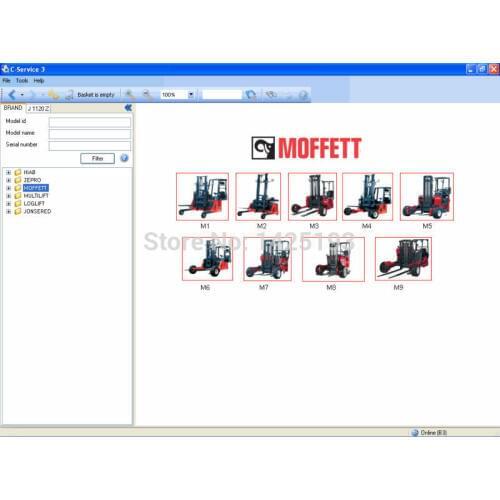Open the File menu
This screenshot has height=500, width=500.
(7, 81)
